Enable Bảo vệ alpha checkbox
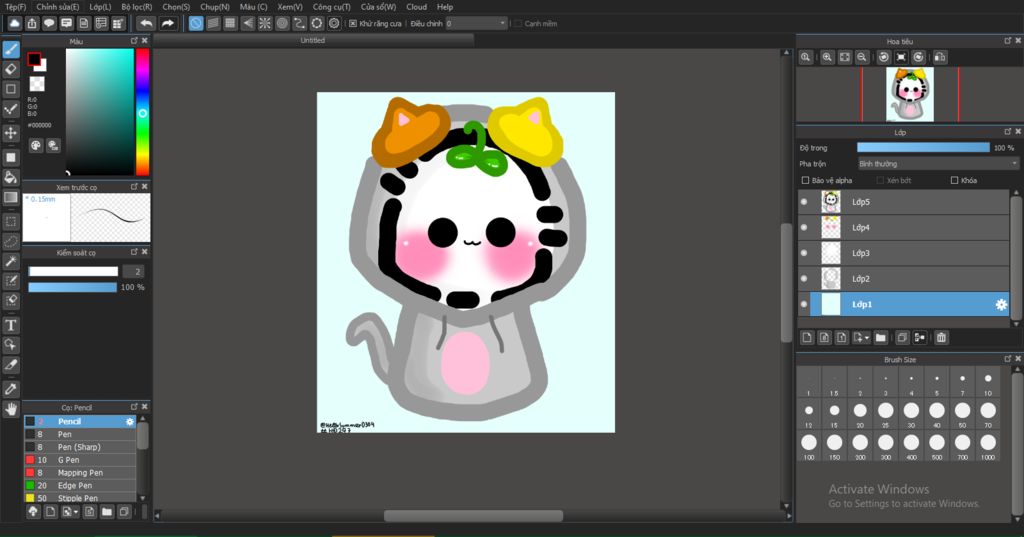 805,180
